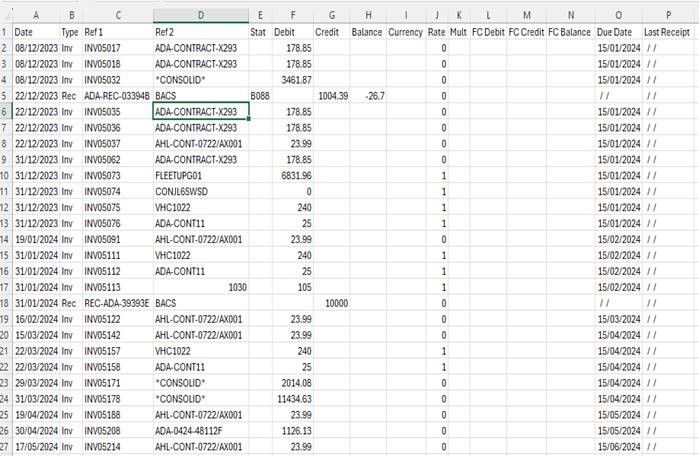The width and height of the screenshot is (699, 456).
Task: Click the Date header cell
Action: coord(36,32)
